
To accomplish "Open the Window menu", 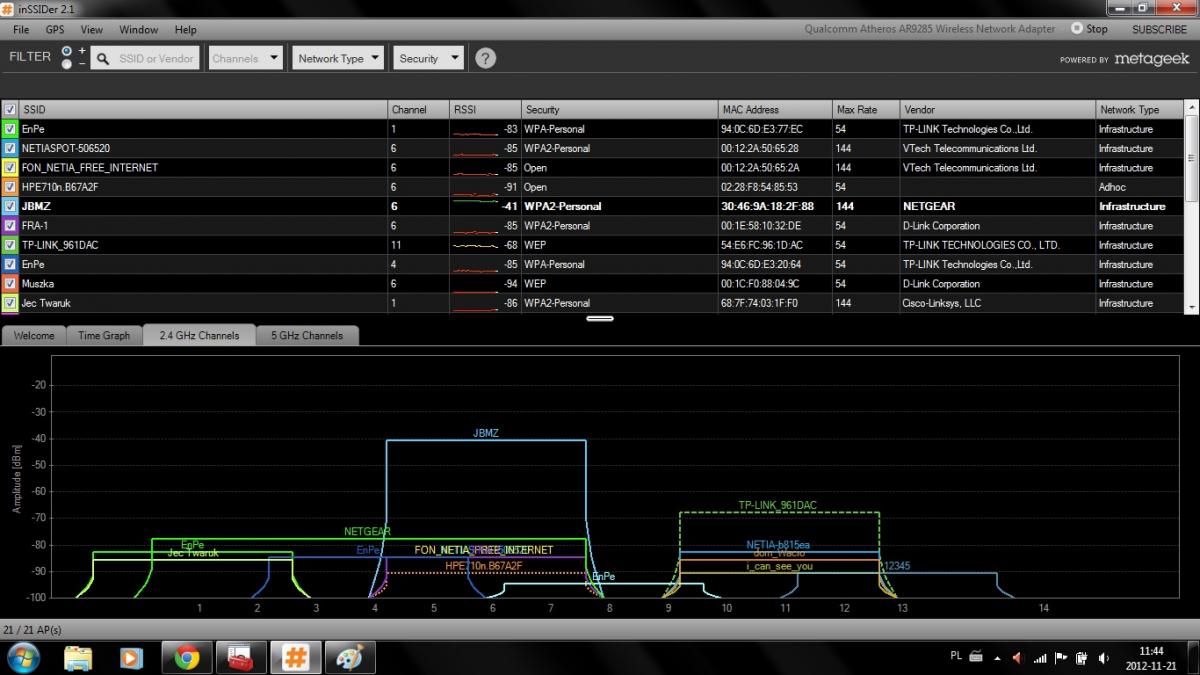I will pos(139,30).
